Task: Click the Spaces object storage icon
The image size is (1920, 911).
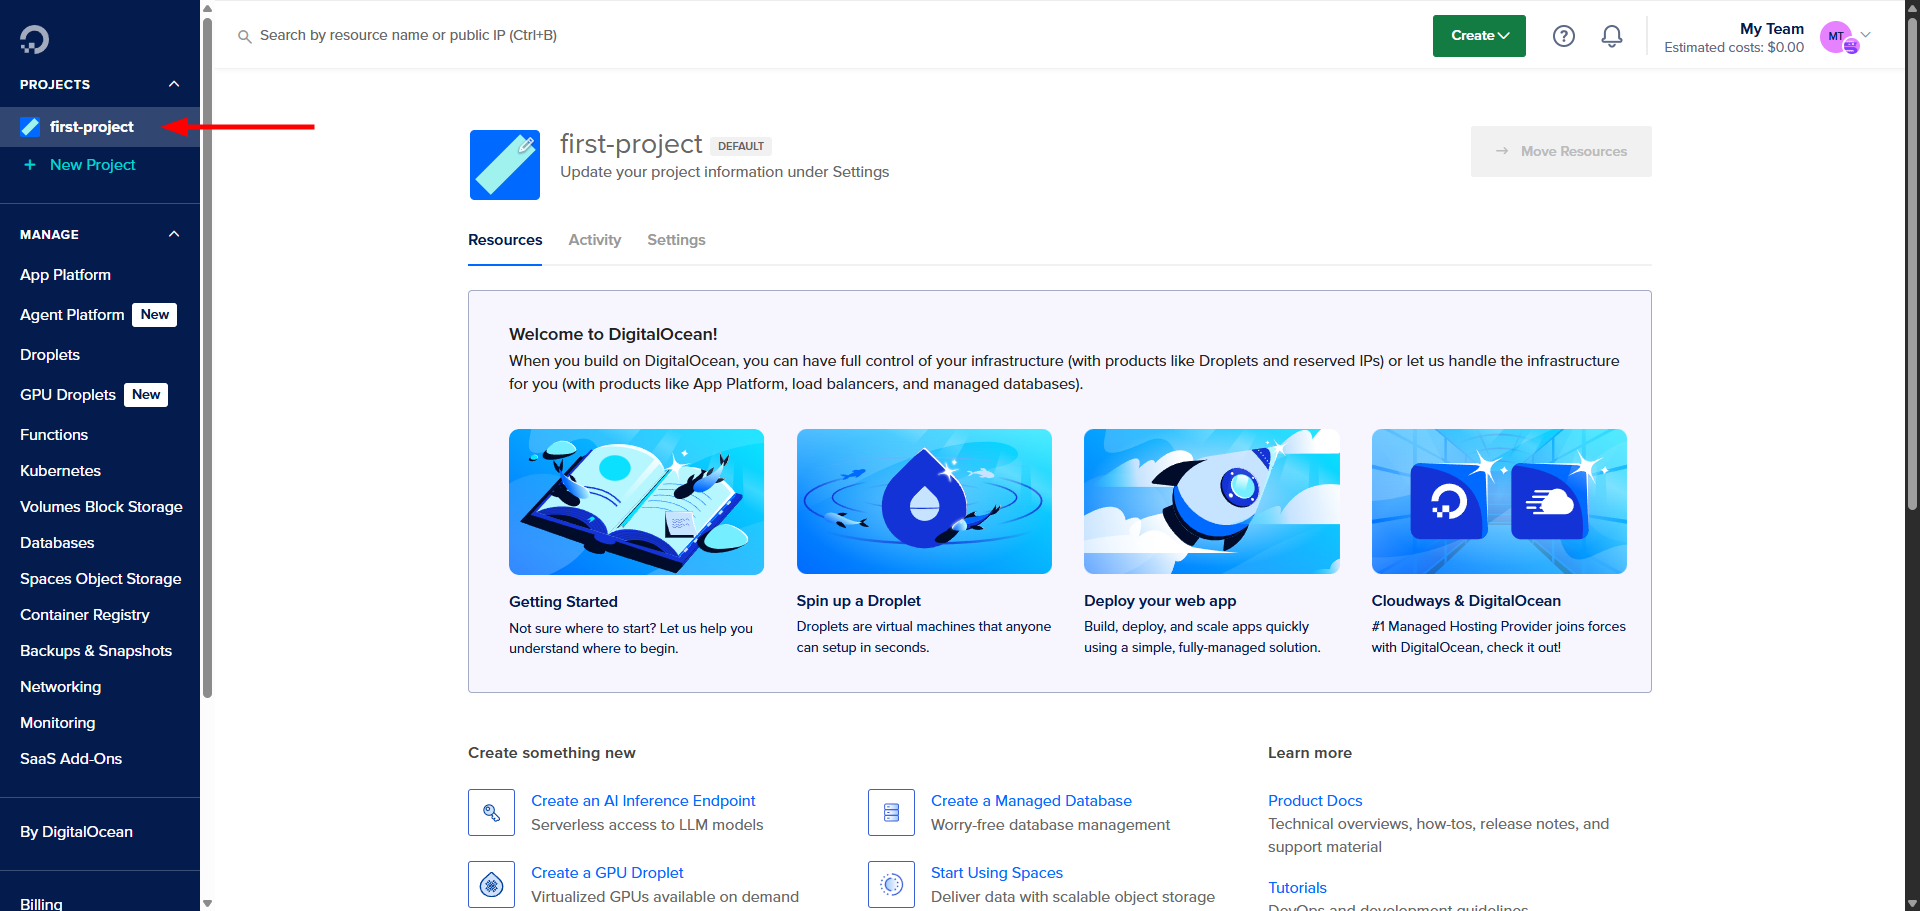Action: tap(891, 884)
